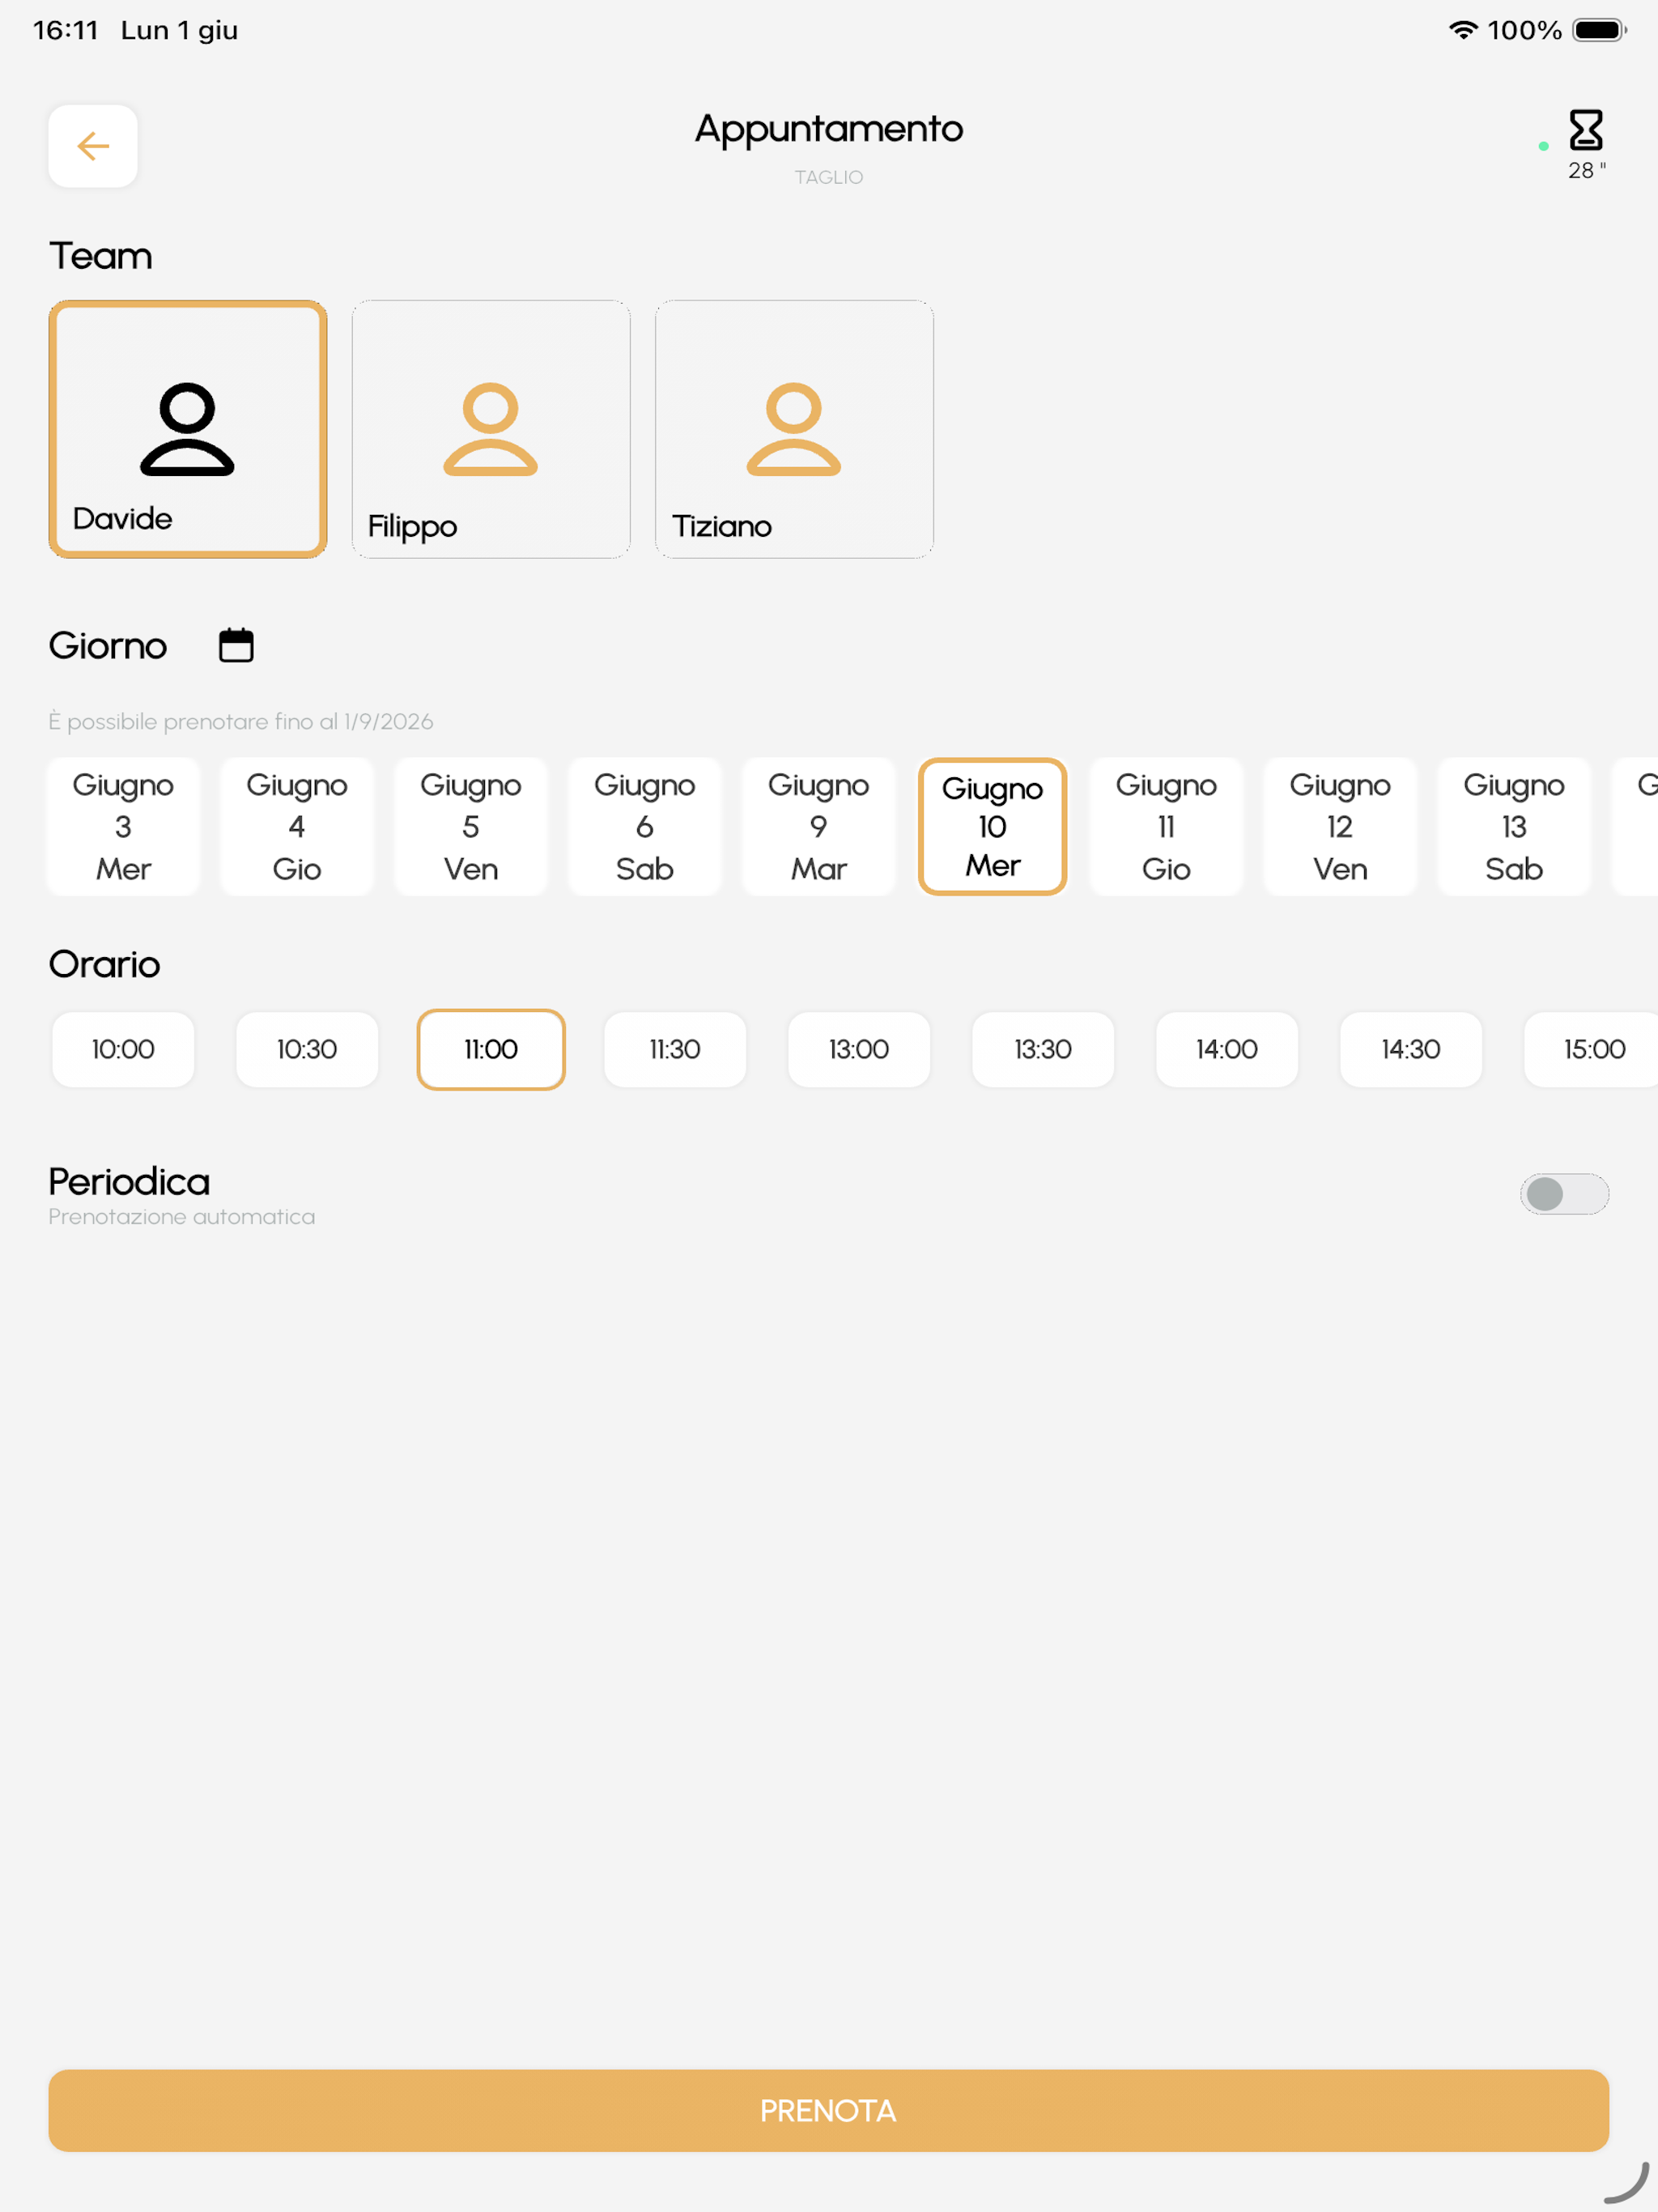Tap the orange back arrow button
The image size is (1658, 2212).
click(93, 146)
